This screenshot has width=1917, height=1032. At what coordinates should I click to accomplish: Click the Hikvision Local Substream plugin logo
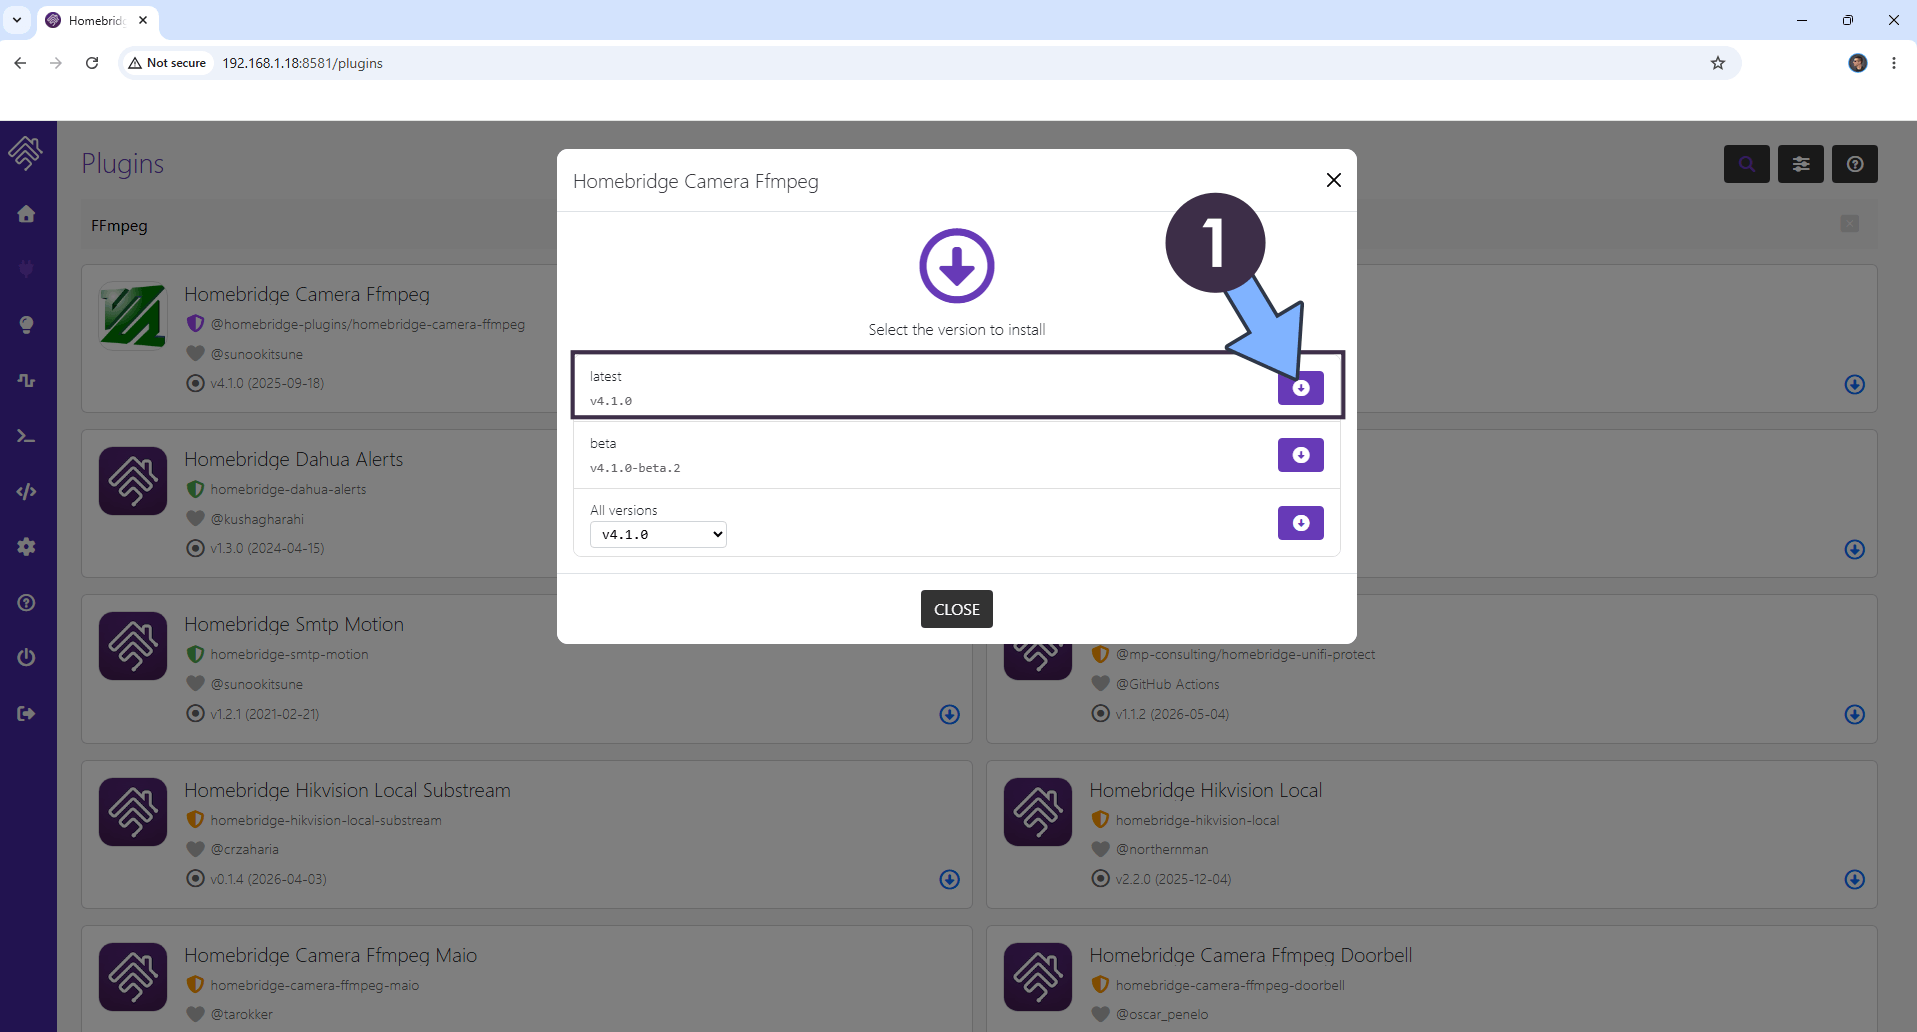tap(133, 812)
